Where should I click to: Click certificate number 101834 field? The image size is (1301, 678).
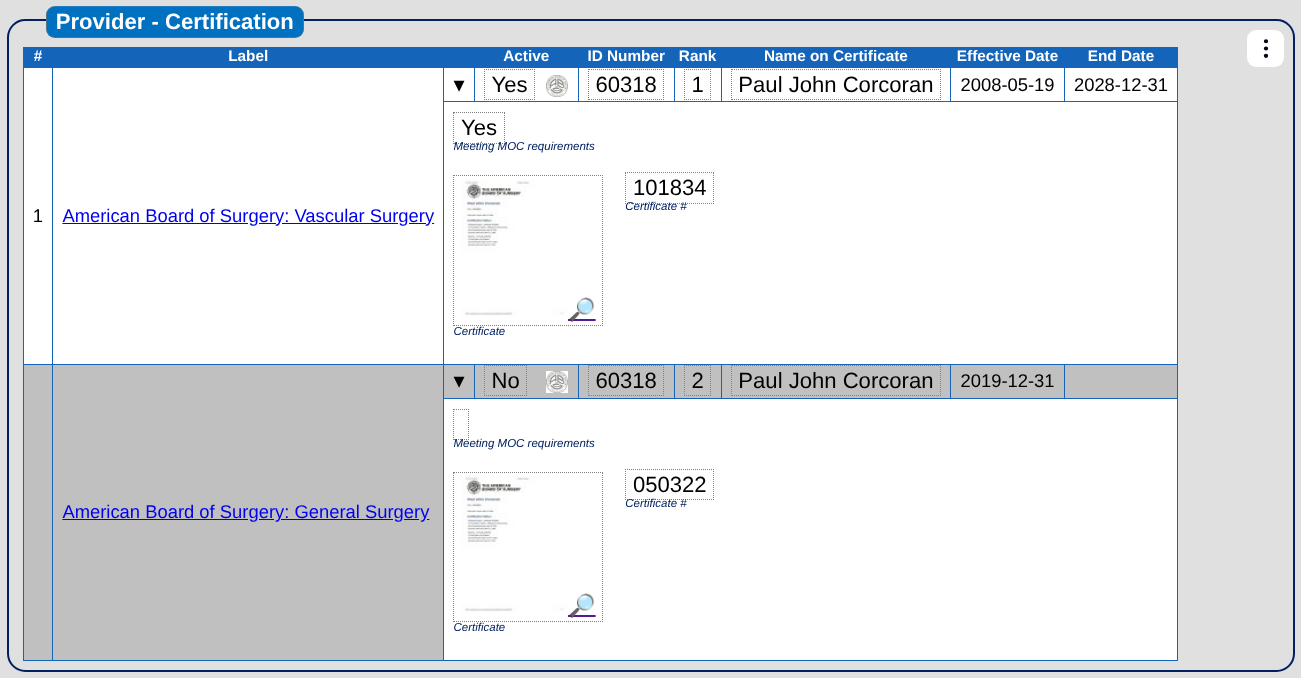[669, 188]
